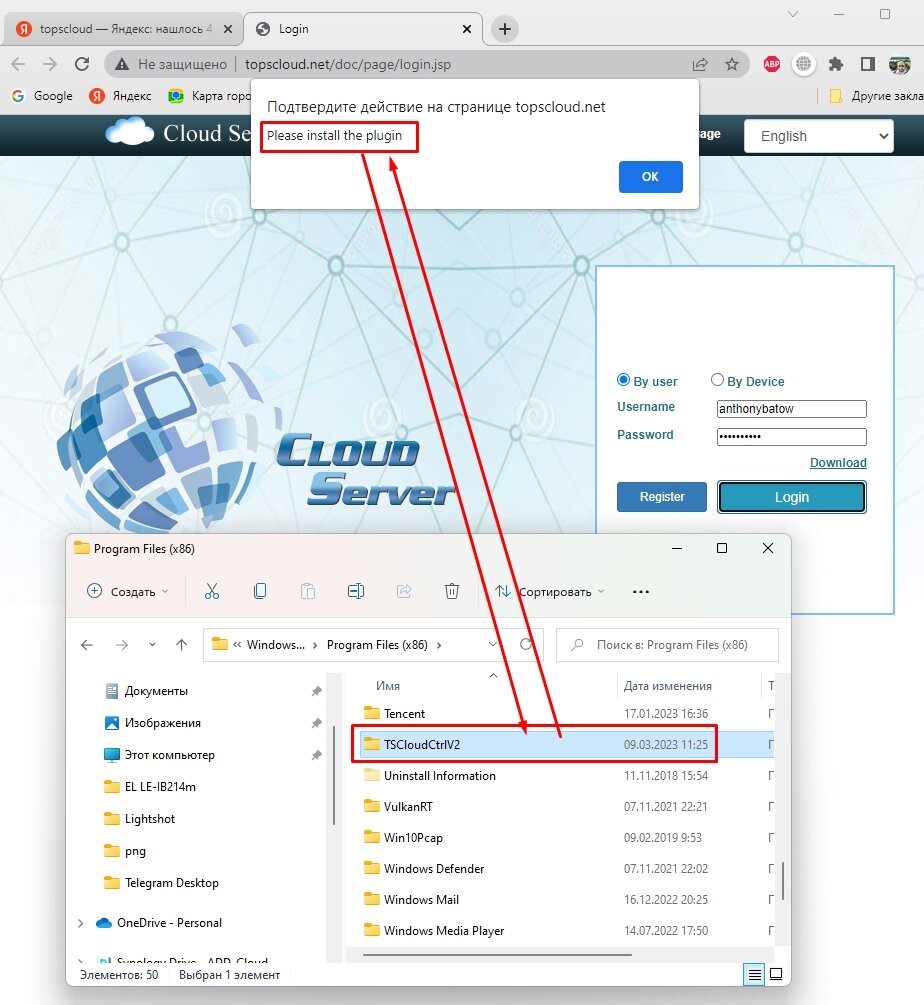Switch to the topscloud Yandex tab

click(x=122, y=29)
